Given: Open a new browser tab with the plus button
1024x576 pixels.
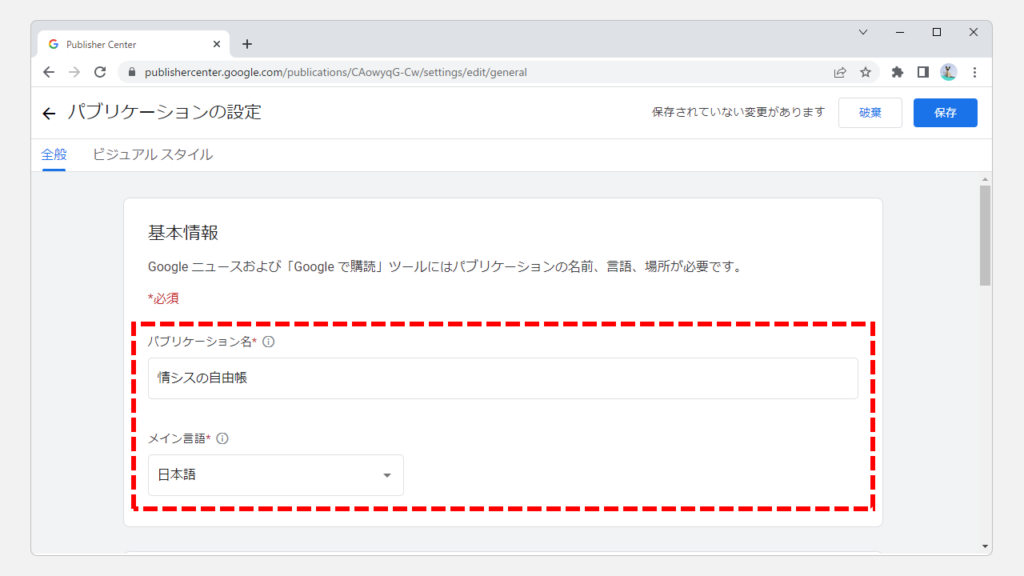Looking at the screenshot, I should 247,44.
